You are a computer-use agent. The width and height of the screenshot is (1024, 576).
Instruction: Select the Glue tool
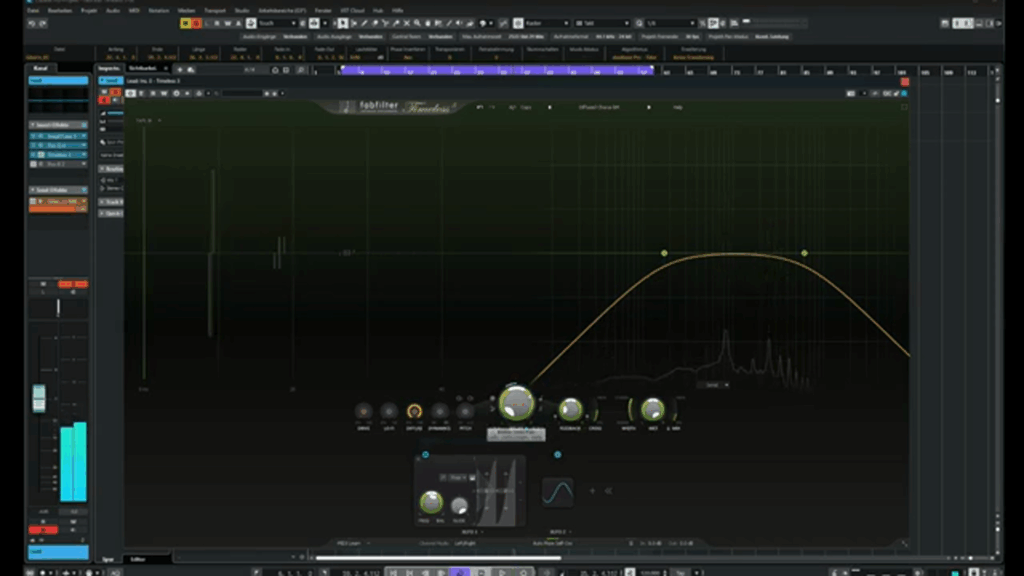[x=396, y=24]
